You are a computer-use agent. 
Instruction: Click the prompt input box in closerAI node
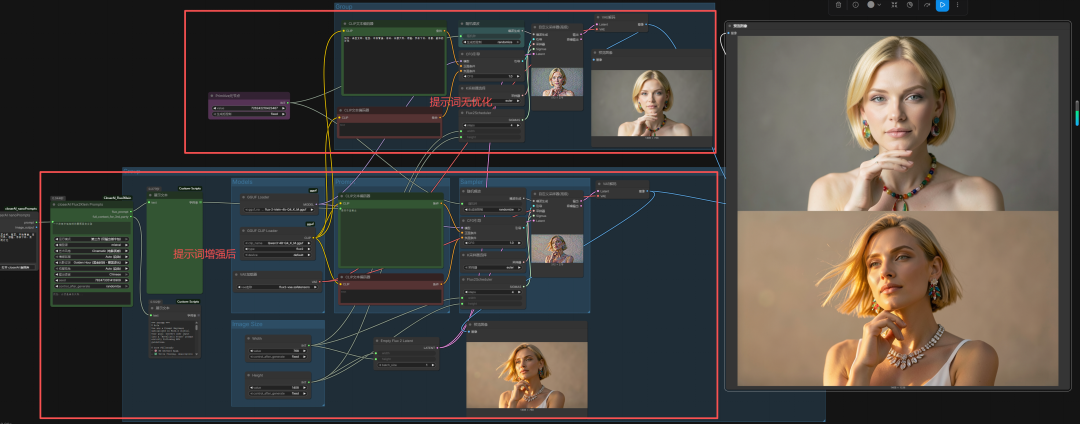(91, 226)
